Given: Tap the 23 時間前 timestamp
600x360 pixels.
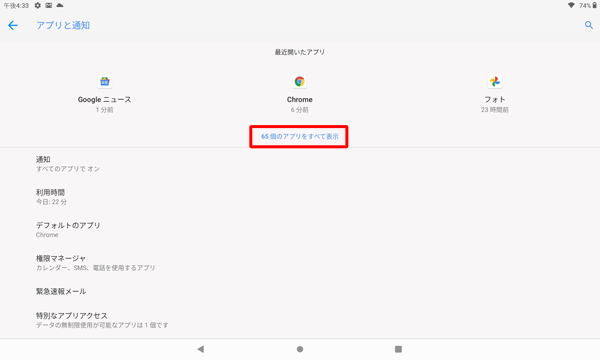Looking at the screenshot, I should coord(495,110).
